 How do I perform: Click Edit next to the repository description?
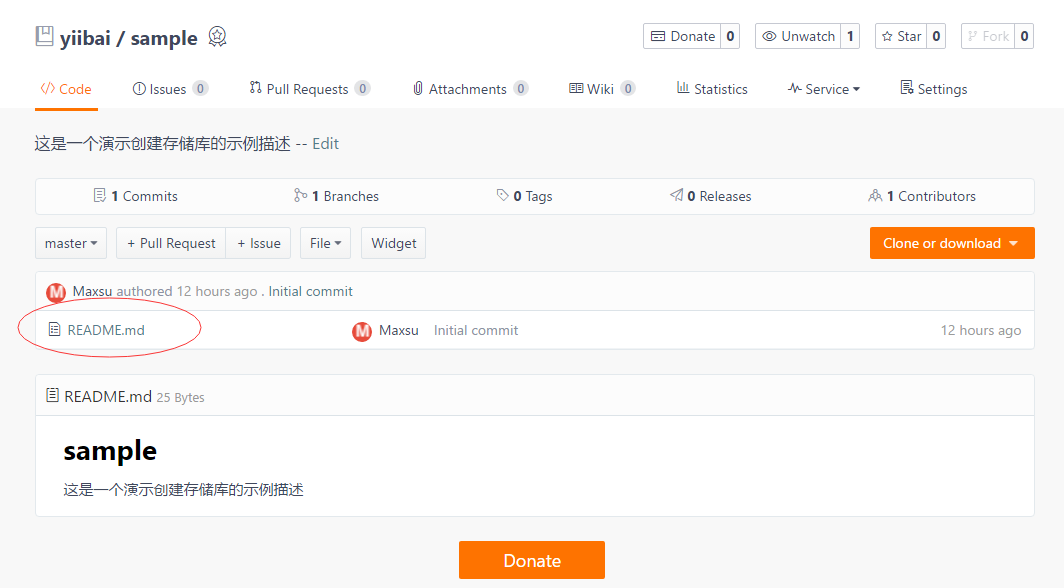pos(325,144)
